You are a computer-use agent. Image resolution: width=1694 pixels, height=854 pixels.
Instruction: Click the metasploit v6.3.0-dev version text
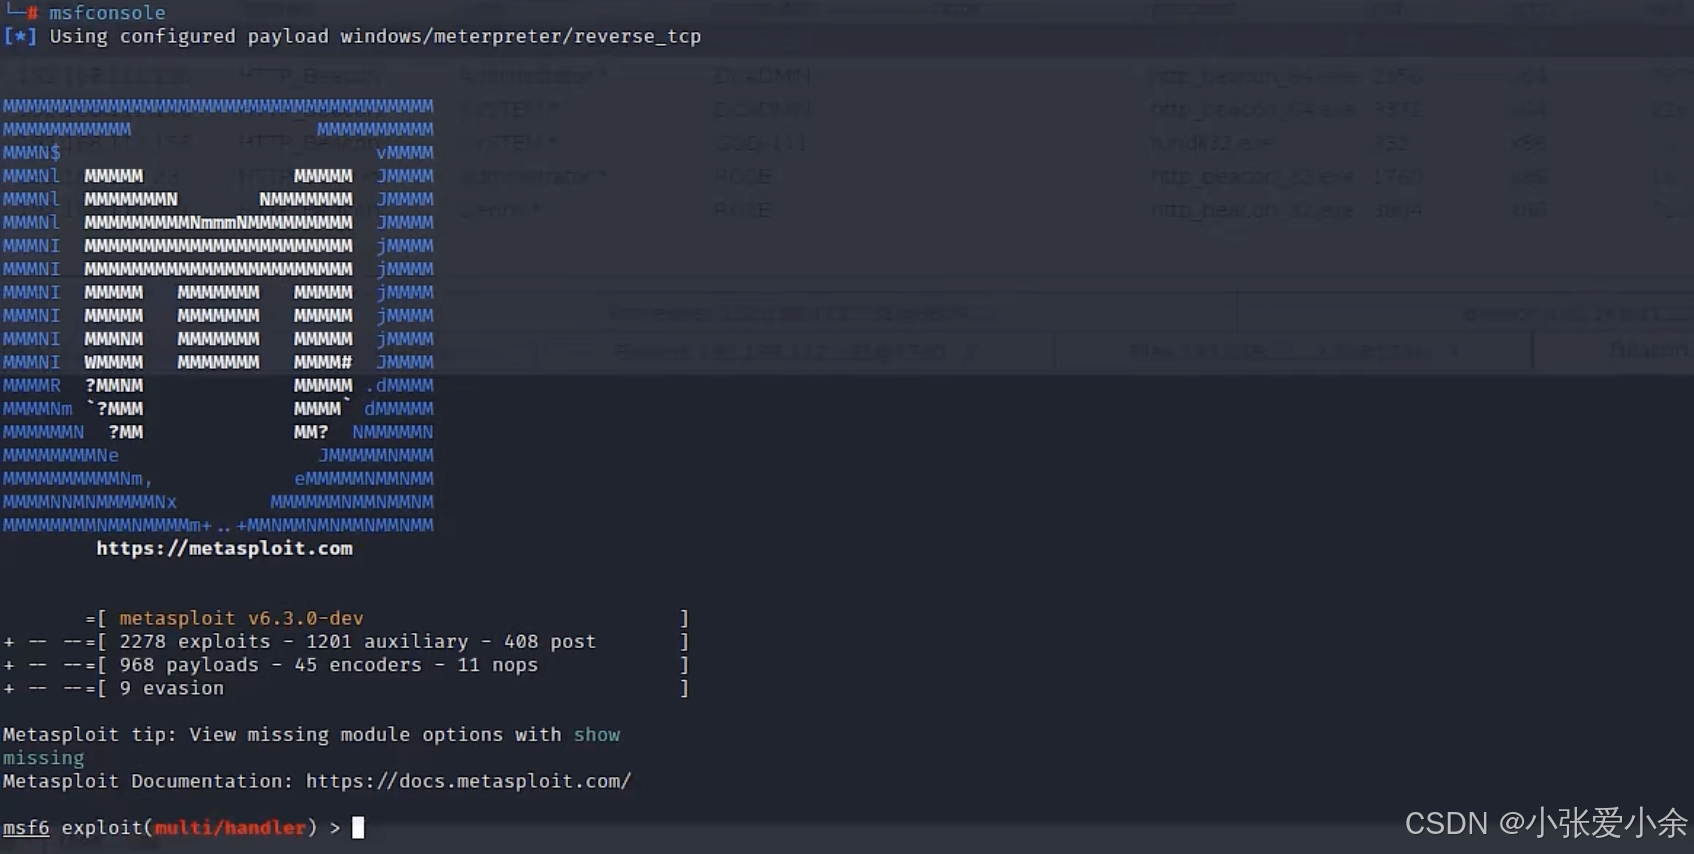(241, 618)
